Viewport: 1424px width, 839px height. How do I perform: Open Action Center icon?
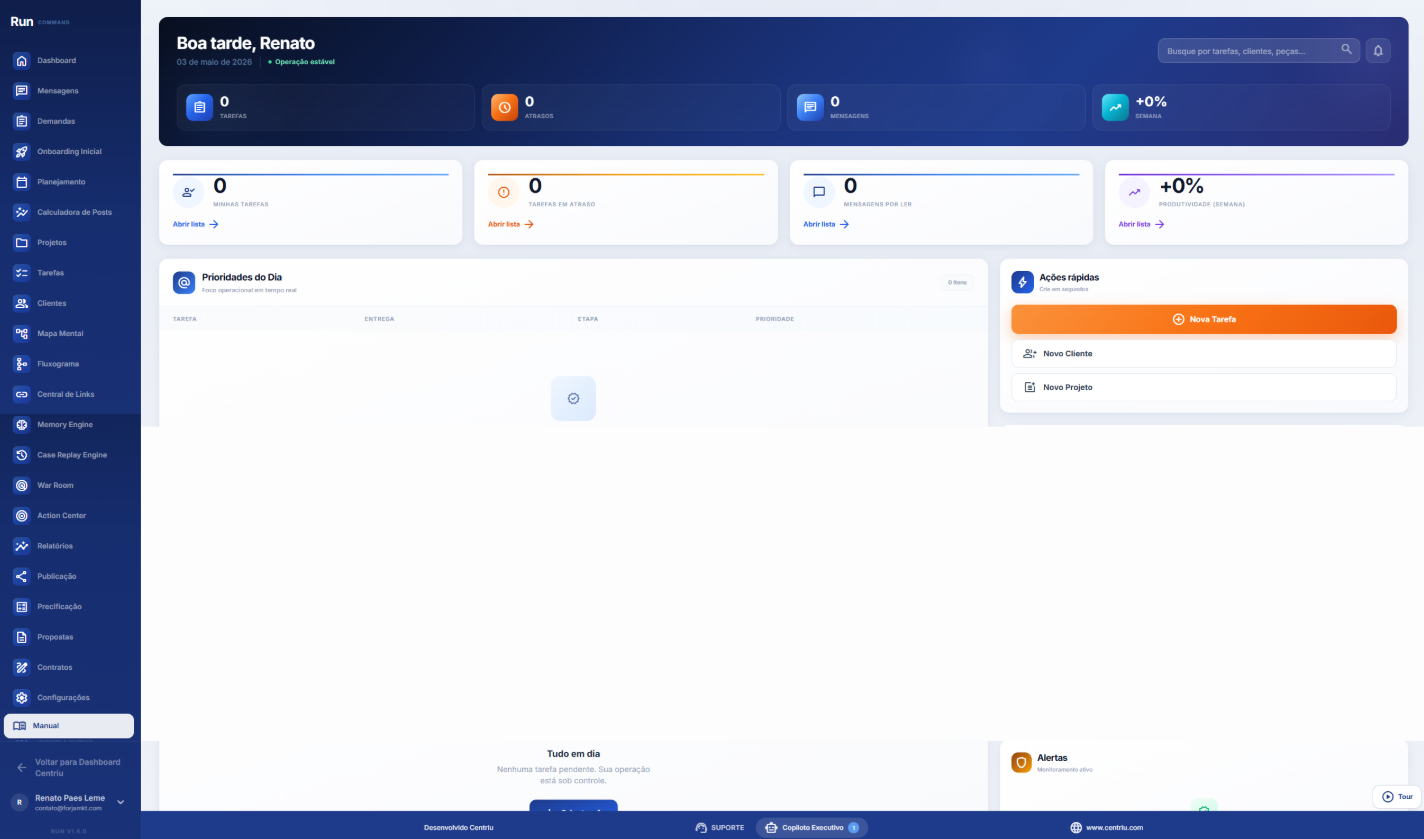click(x=21, y=516)
